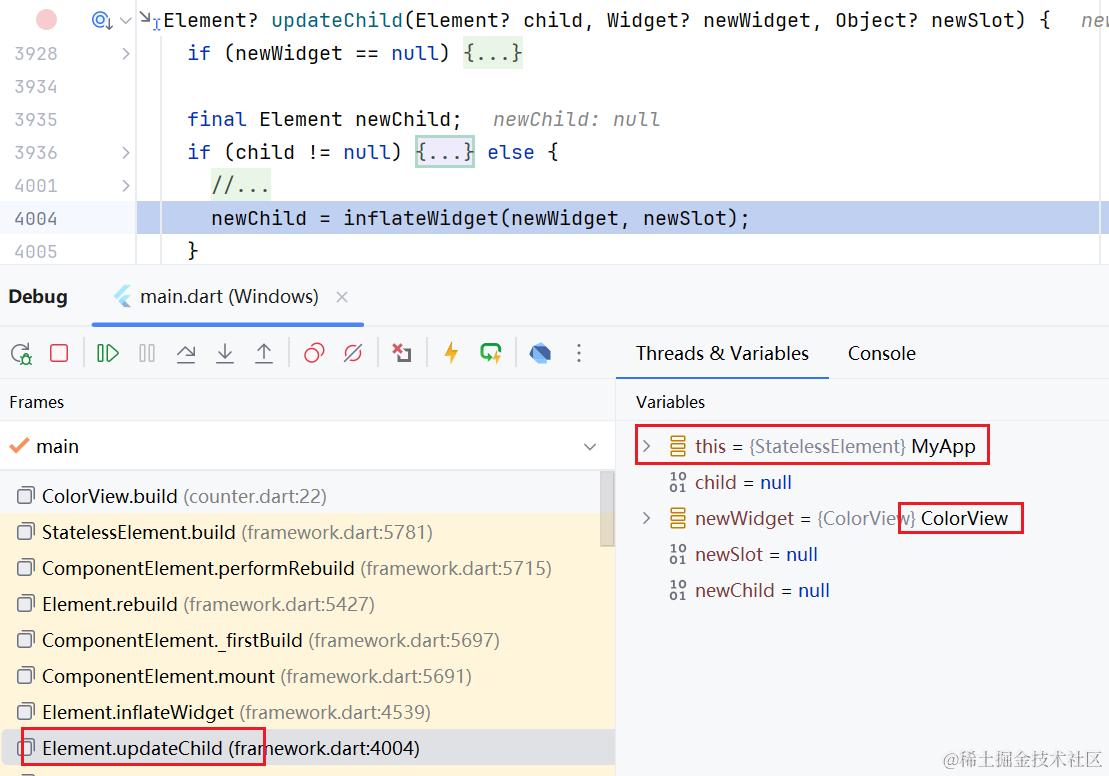Image resolution: width=1109 pixels, height=776 pixels.
Task: Click the Step Into arrow
Action: (x=225, y=353)
